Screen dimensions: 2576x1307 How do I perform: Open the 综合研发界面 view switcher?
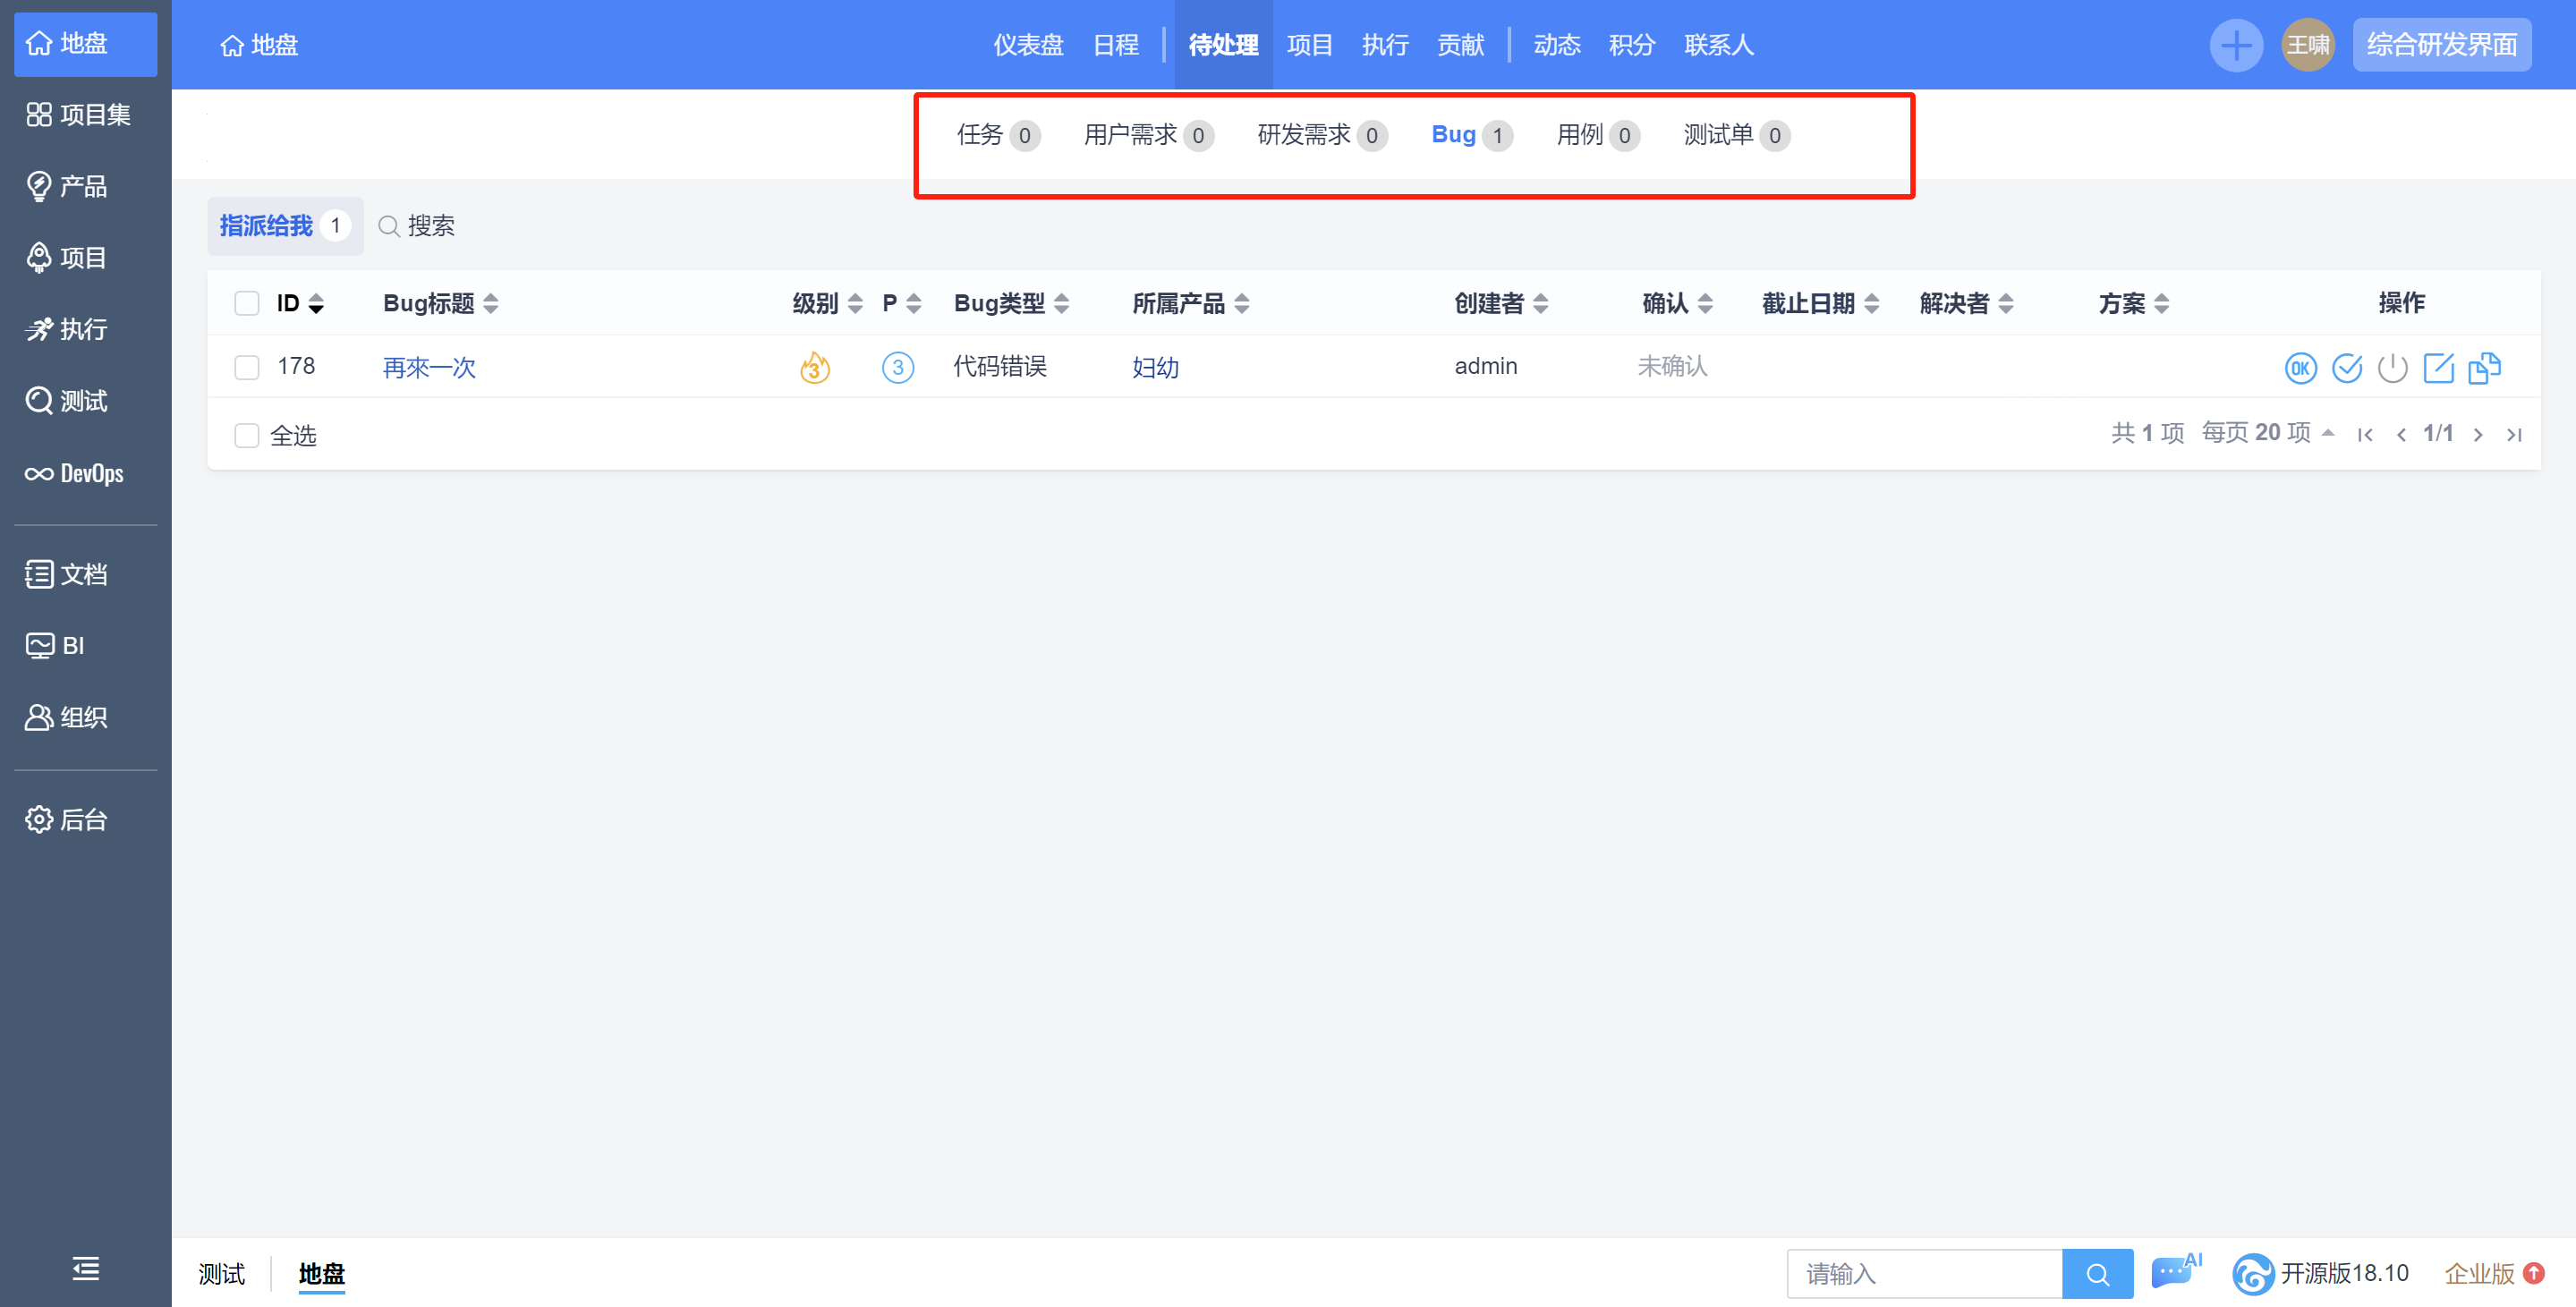(x=2440, y=45)
